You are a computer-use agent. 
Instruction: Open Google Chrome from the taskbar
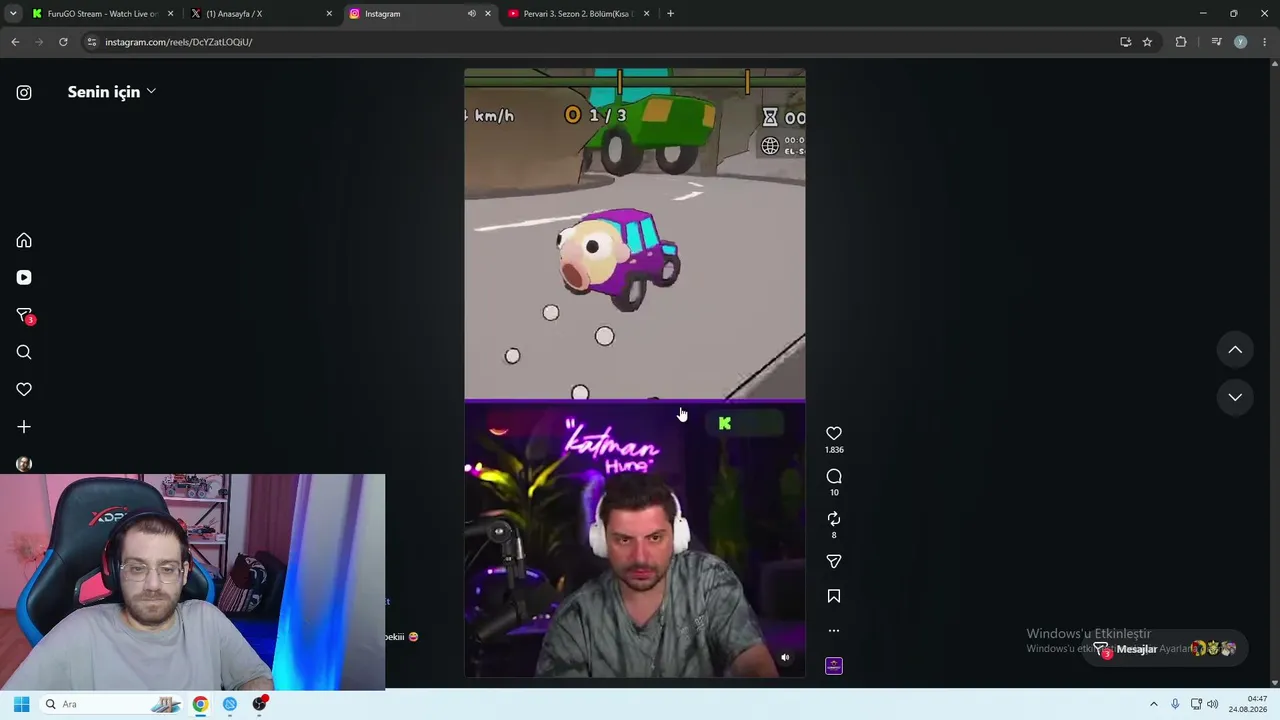click(x=201, y=704)
